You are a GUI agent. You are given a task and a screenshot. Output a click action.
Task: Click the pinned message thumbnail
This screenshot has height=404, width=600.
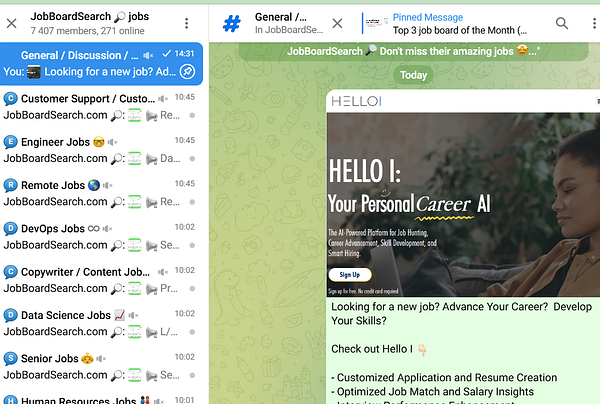click(376, 23)
